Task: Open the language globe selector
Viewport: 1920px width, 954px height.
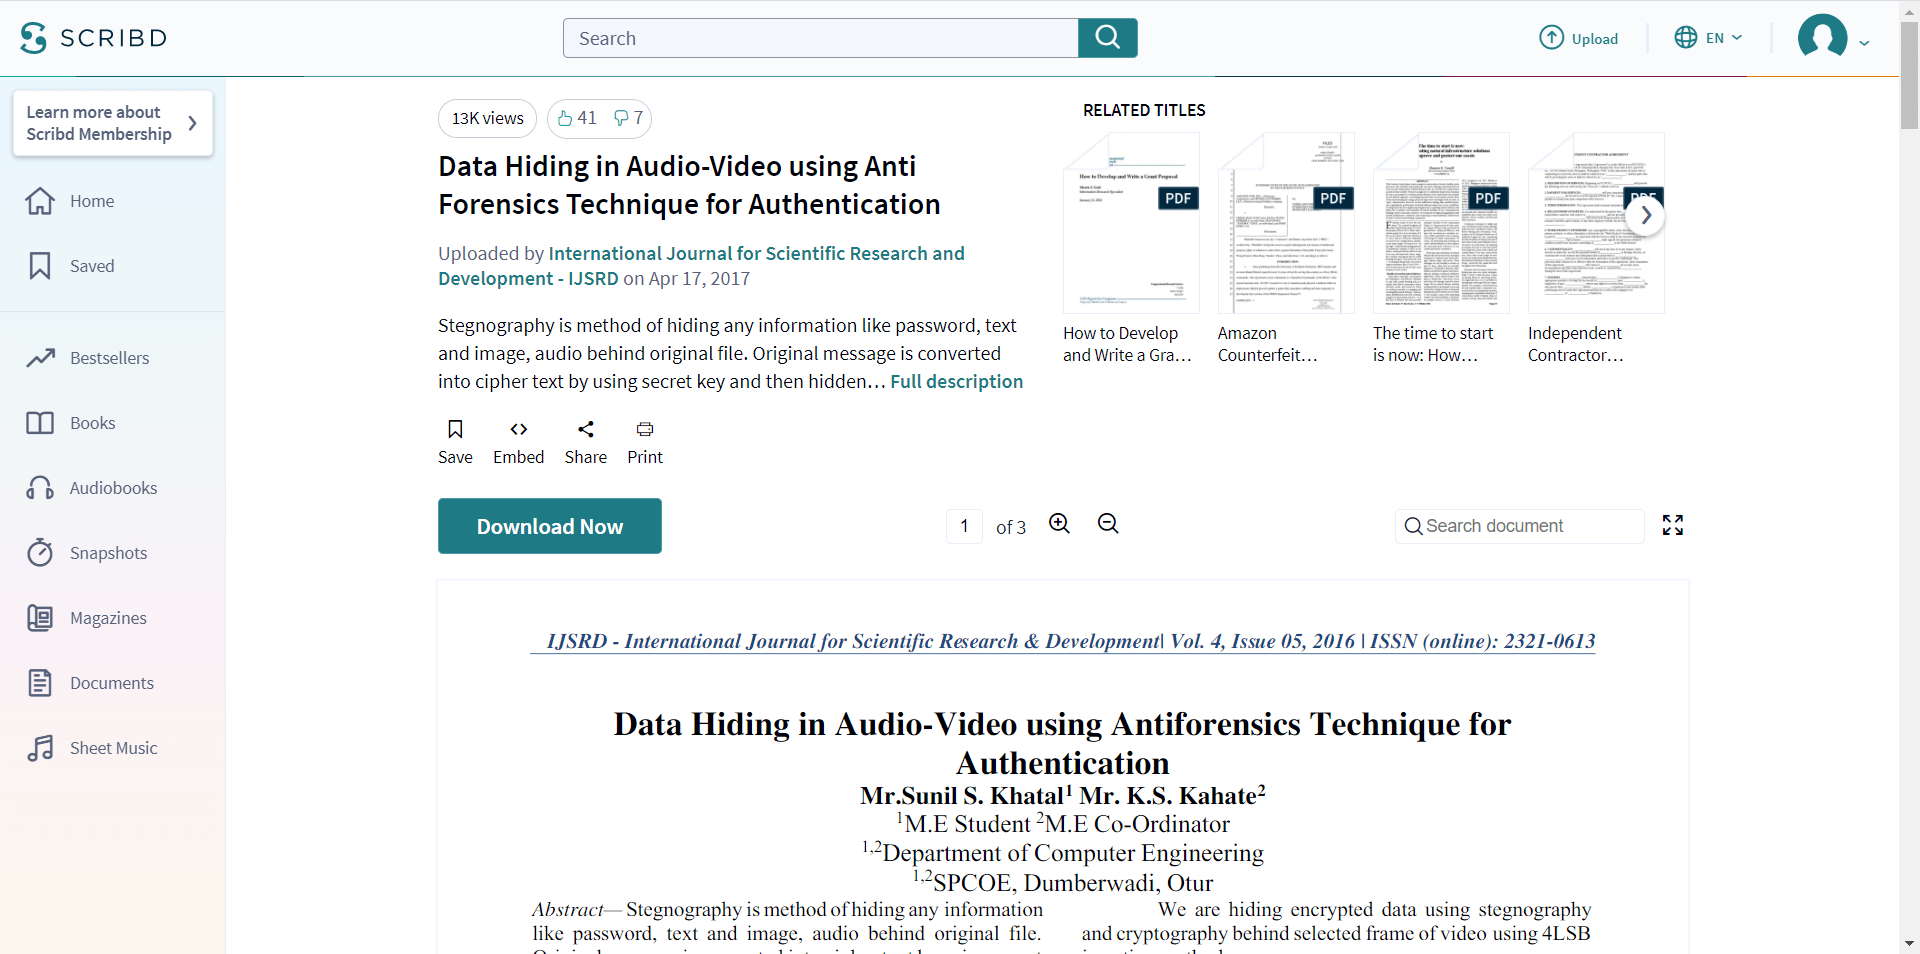Action: (1708, 38)
